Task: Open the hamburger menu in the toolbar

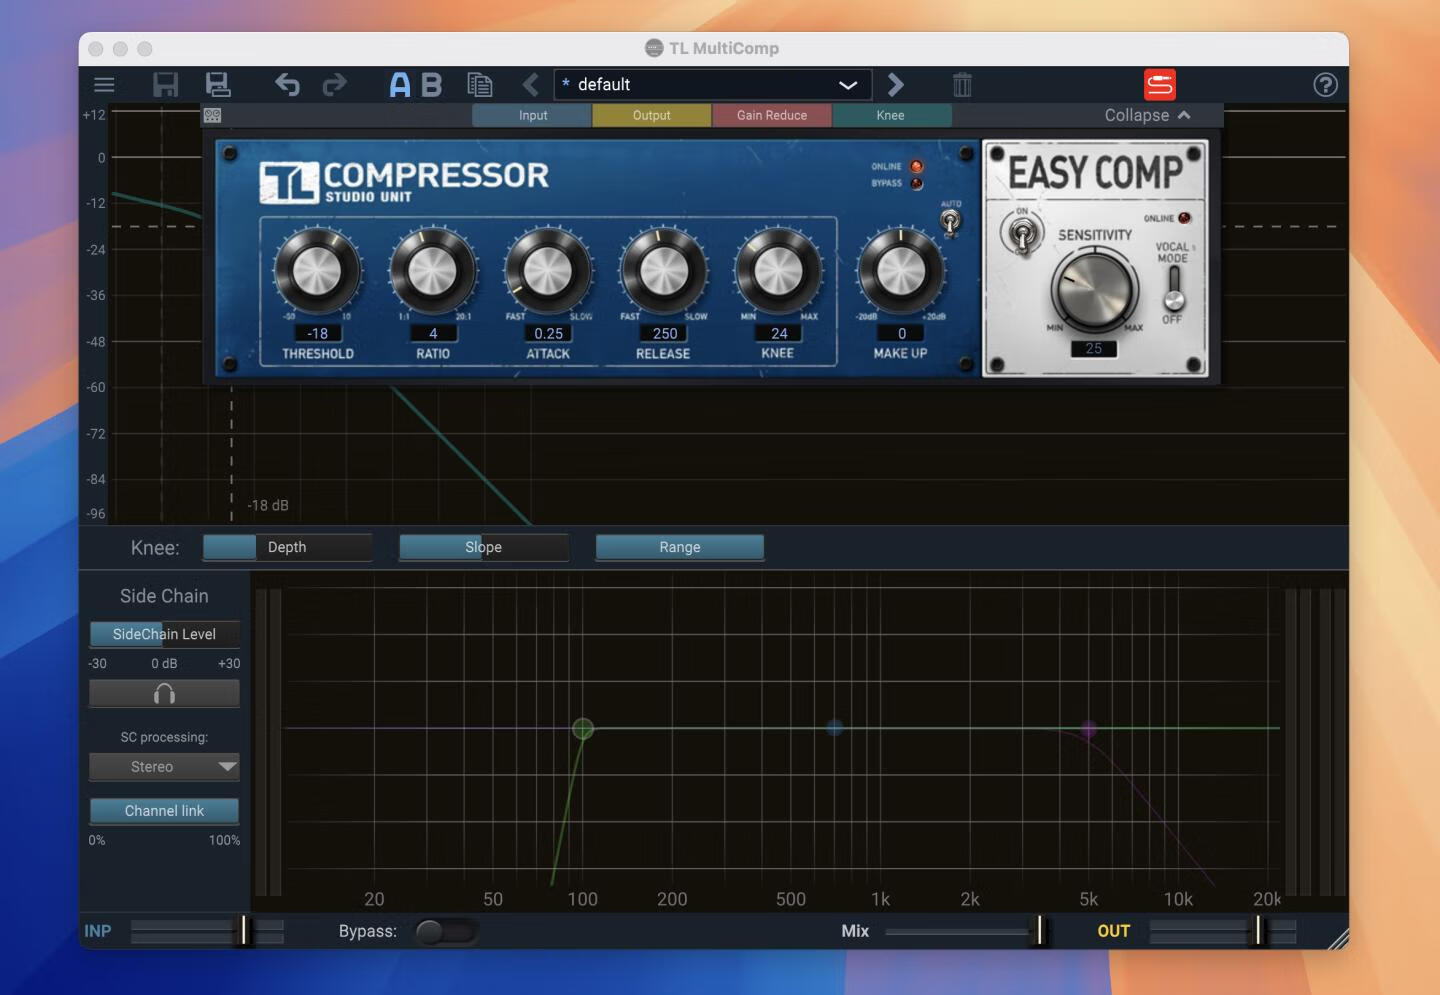Action: (104, 85)
